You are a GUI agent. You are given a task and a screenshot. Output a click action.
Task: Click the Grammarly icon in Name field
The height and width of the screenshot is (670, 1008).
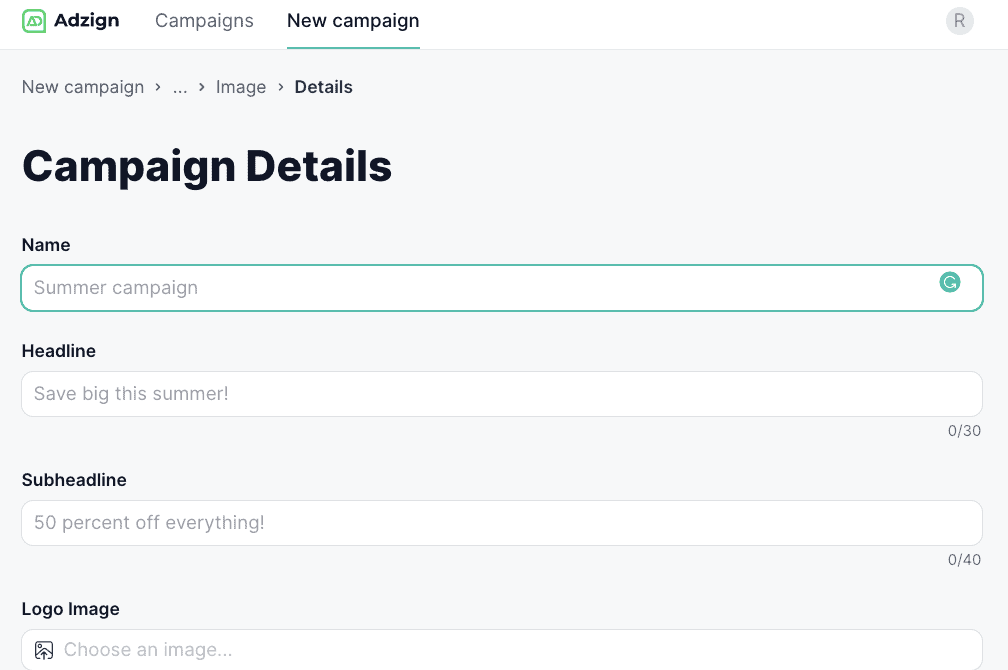click(x=949, y=283)
